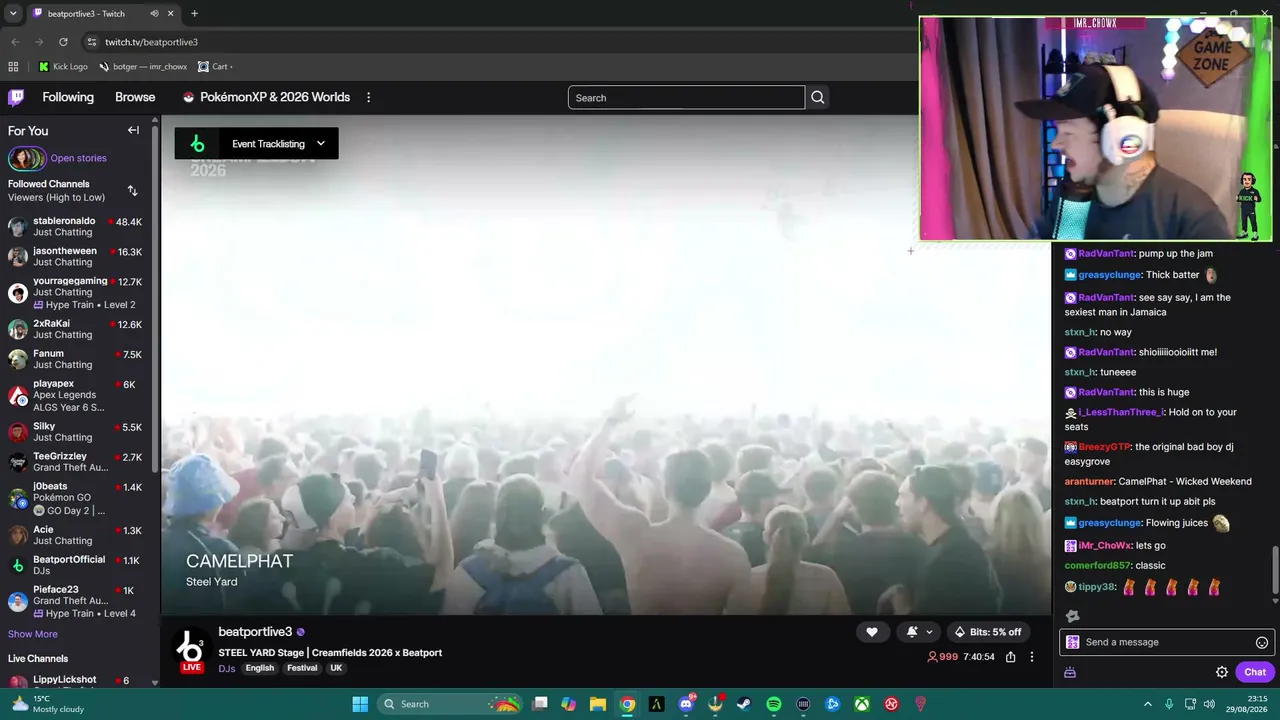The image size is (1280, 720).
Task: Open j0beats channel in sidebar
Action: click(75, 498)
